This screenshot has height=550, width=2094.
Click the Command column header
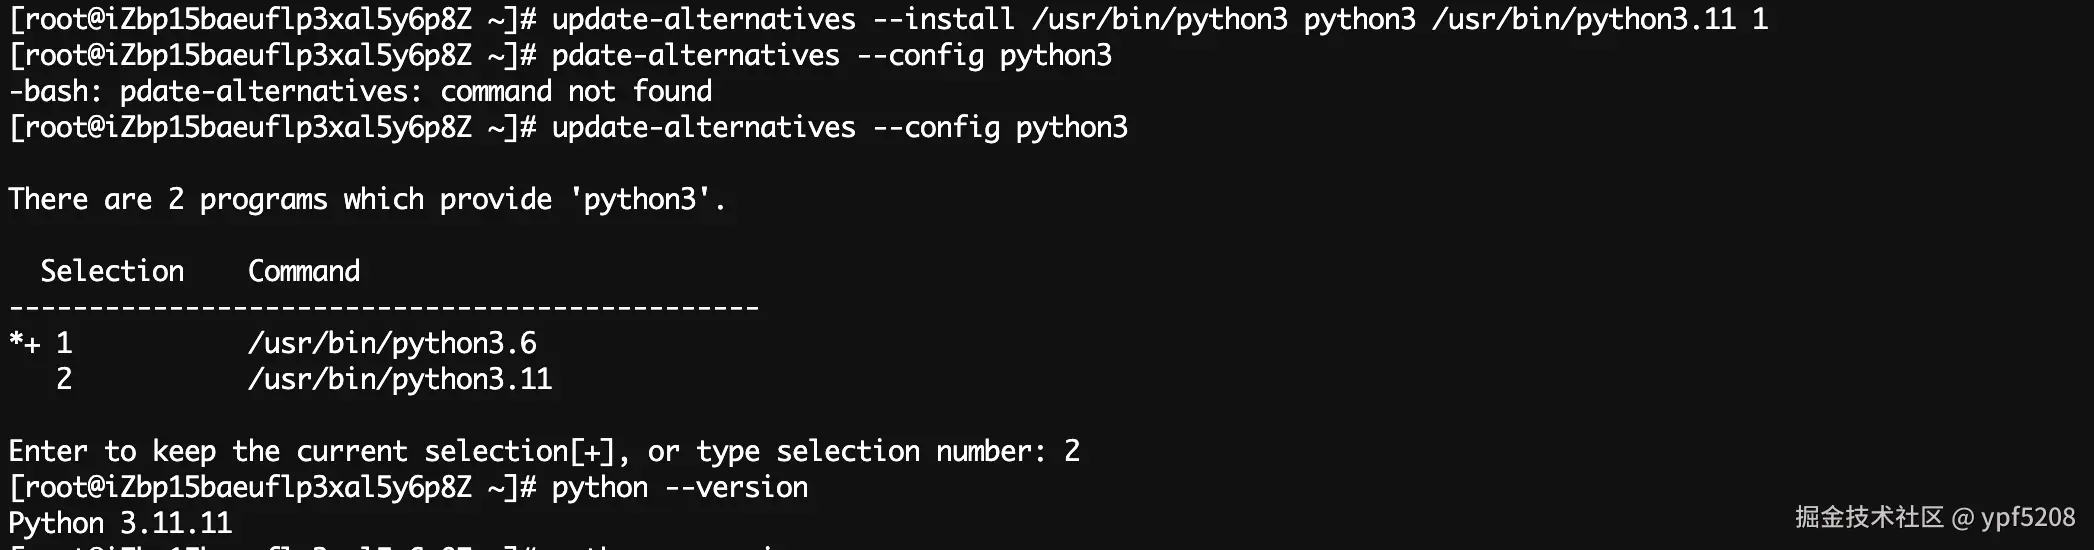pyautogui.click(x=304, y=271)
